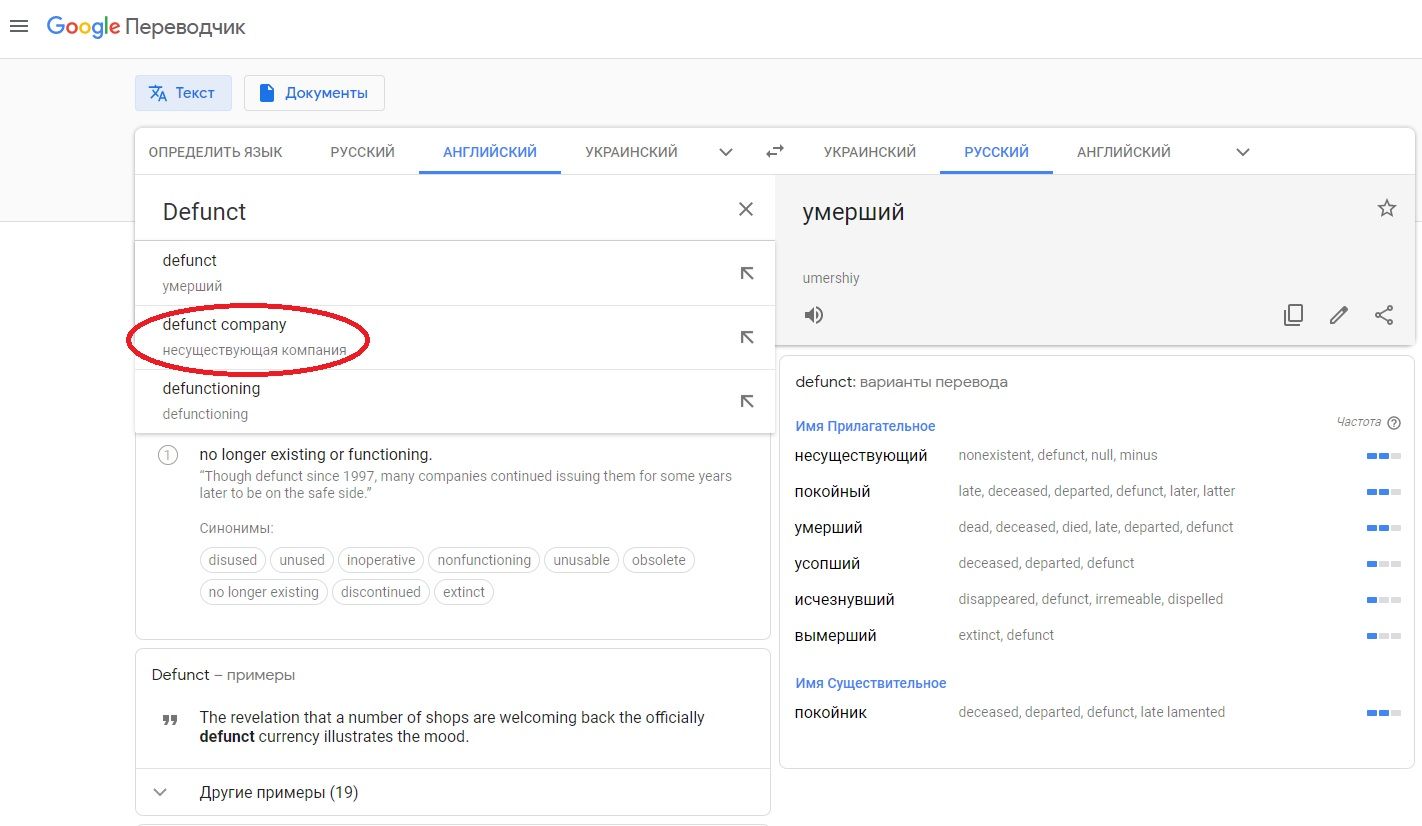Insert 'defunct company' suggestion arrow
Viewport: 1422px width, 826px height.
tap(746, 337)
